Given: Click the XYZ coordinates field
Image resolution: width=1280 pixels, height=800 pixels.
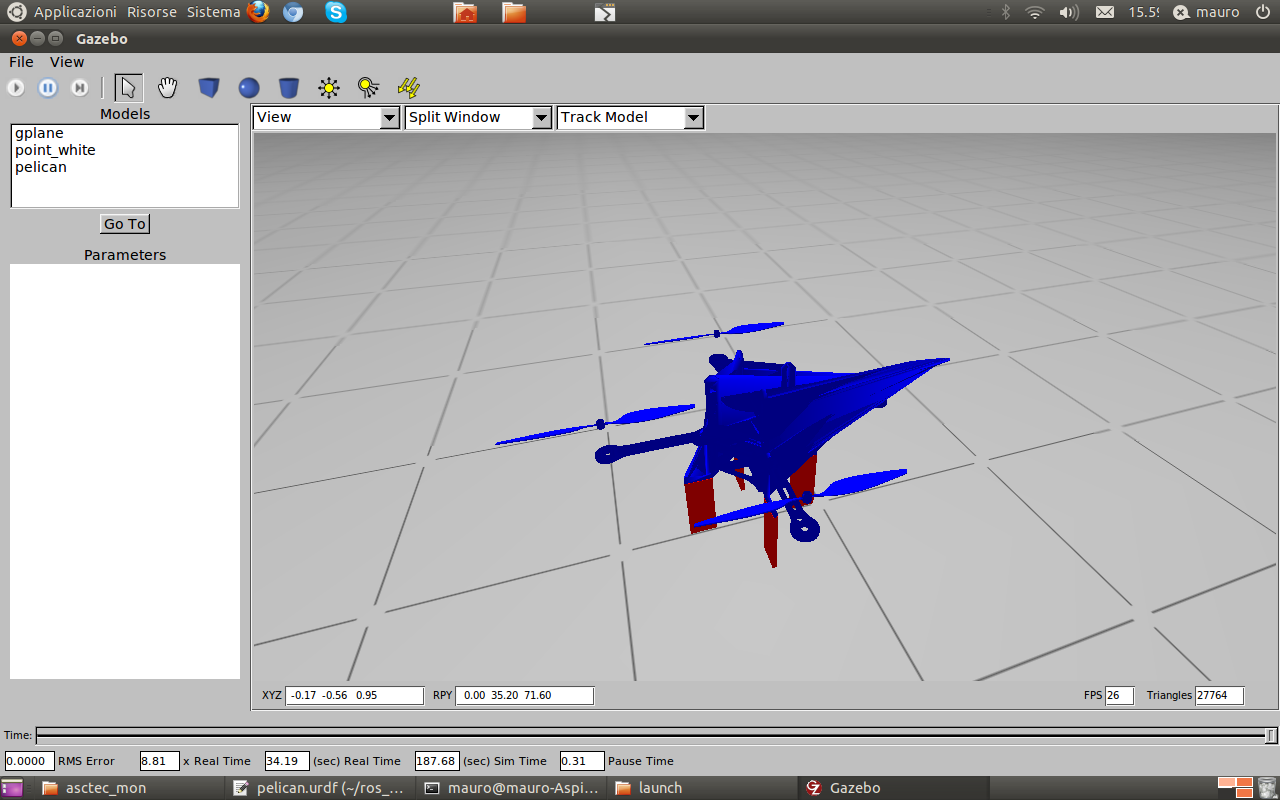Looking at the screenshot, I should click(x=355, y=695).
